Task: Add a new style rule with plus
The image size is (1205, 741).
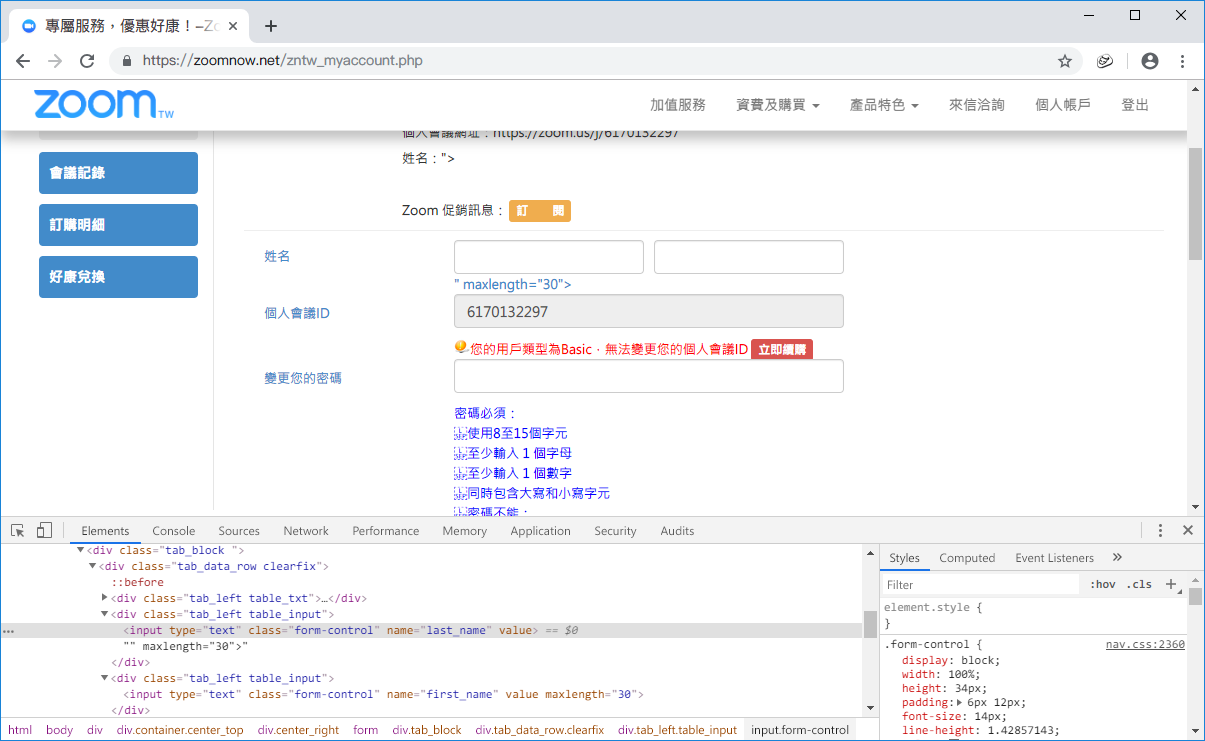Action: click(x=1171, y=584)
